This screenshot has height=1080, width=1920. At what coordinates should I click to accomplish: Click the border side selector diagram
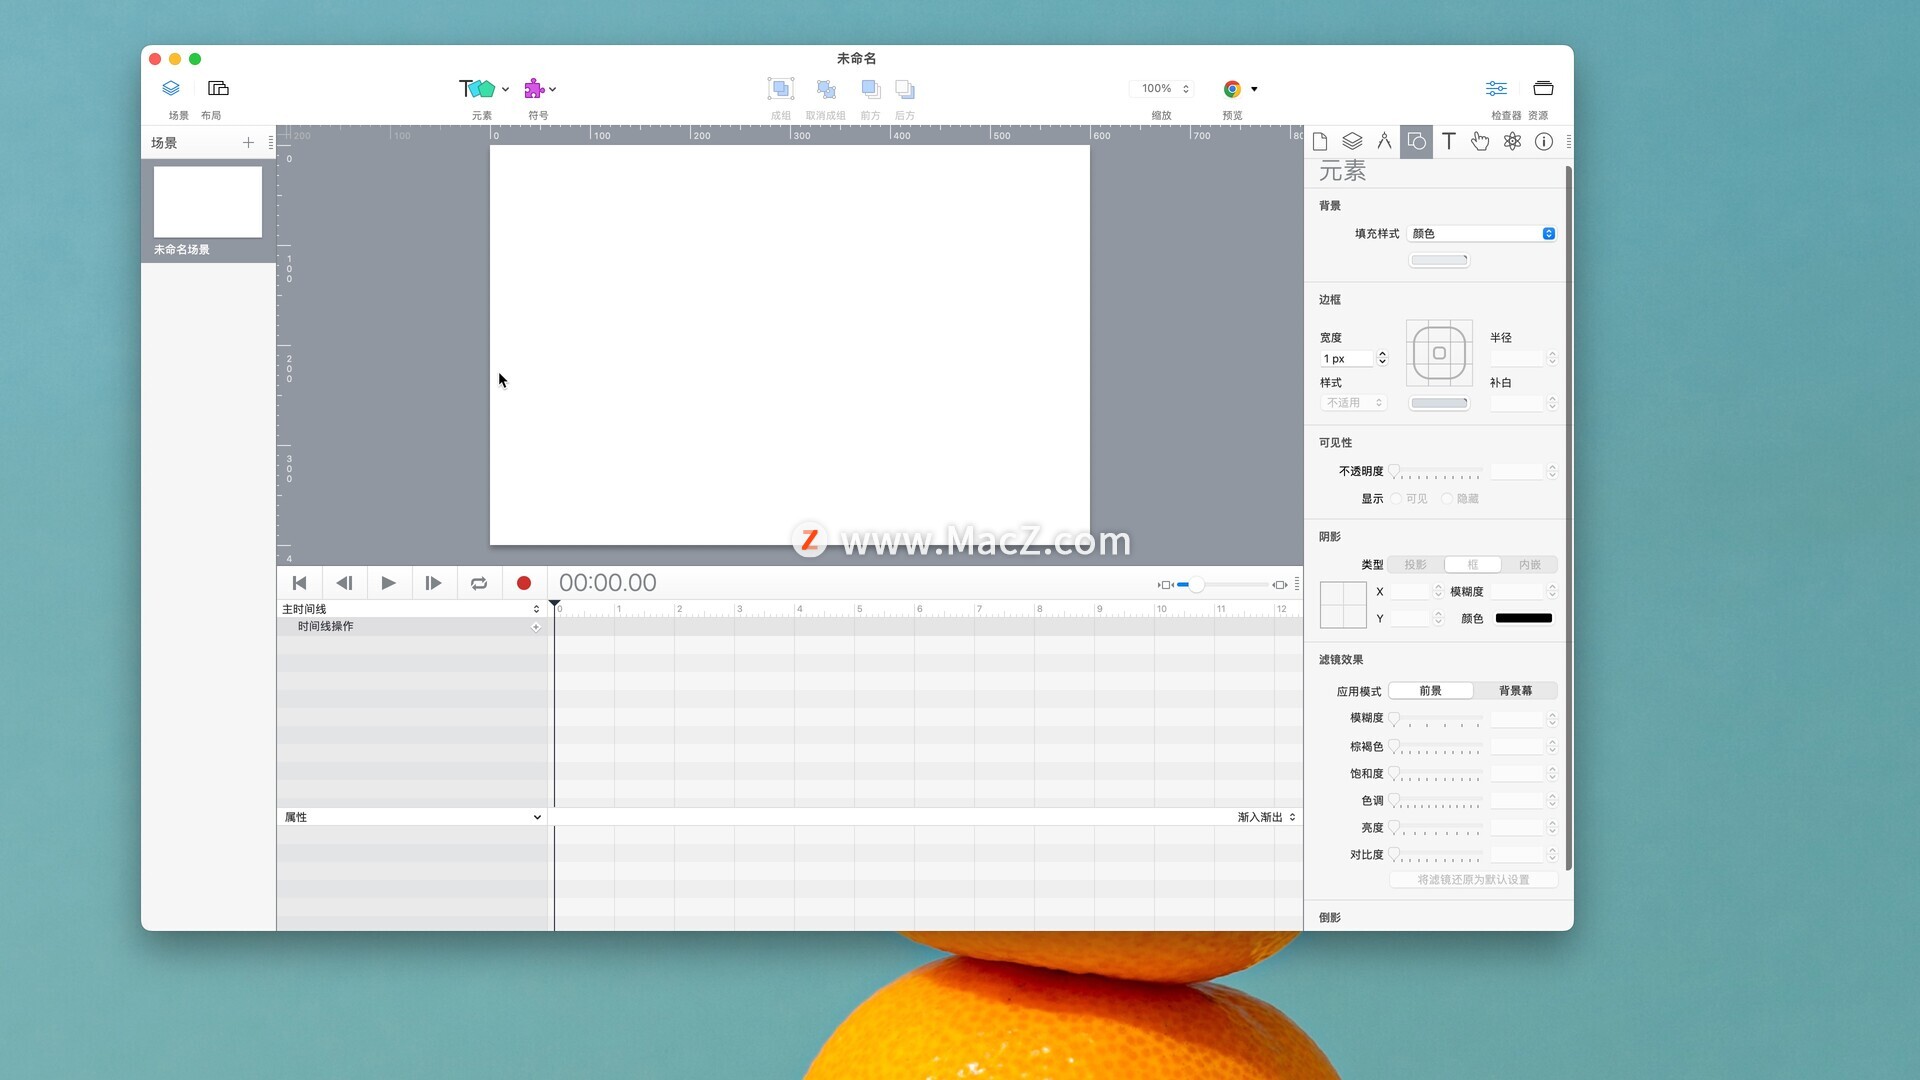point(1439,353)
